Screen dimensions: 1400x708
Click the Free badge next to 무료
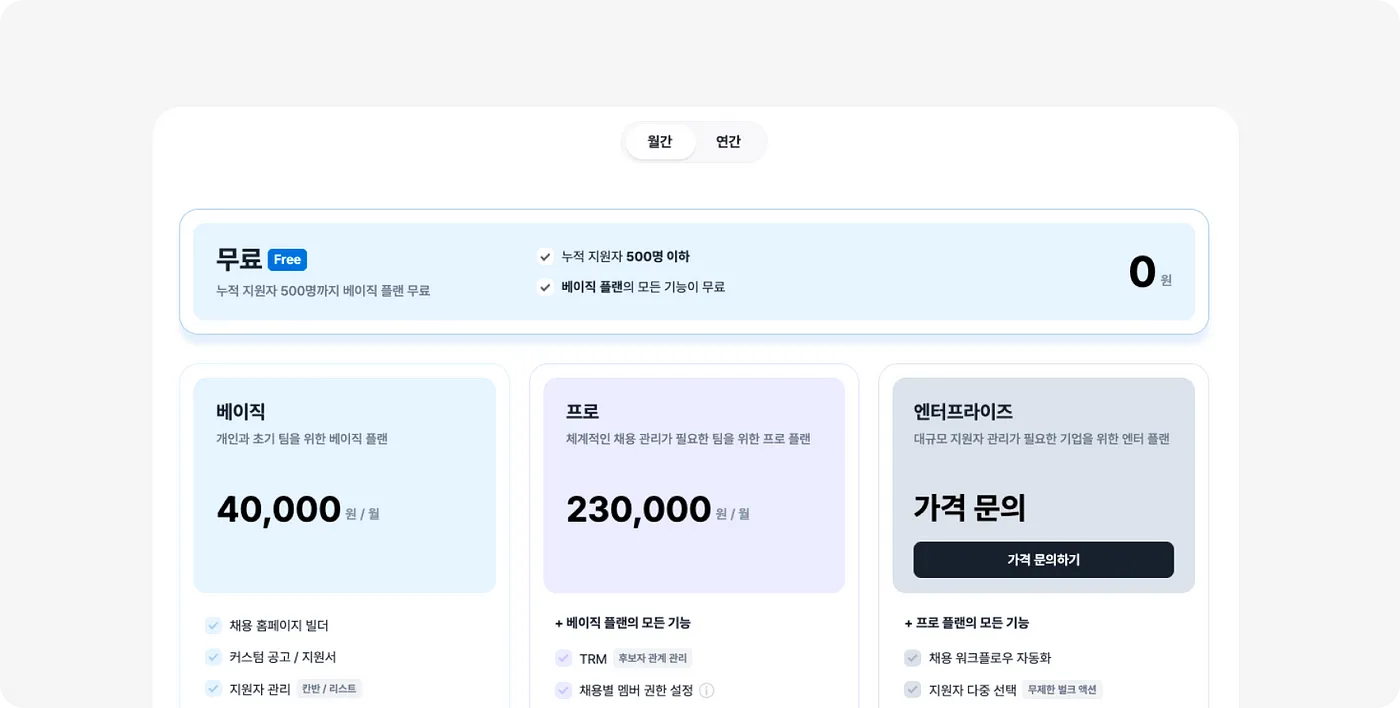(287, 260)
